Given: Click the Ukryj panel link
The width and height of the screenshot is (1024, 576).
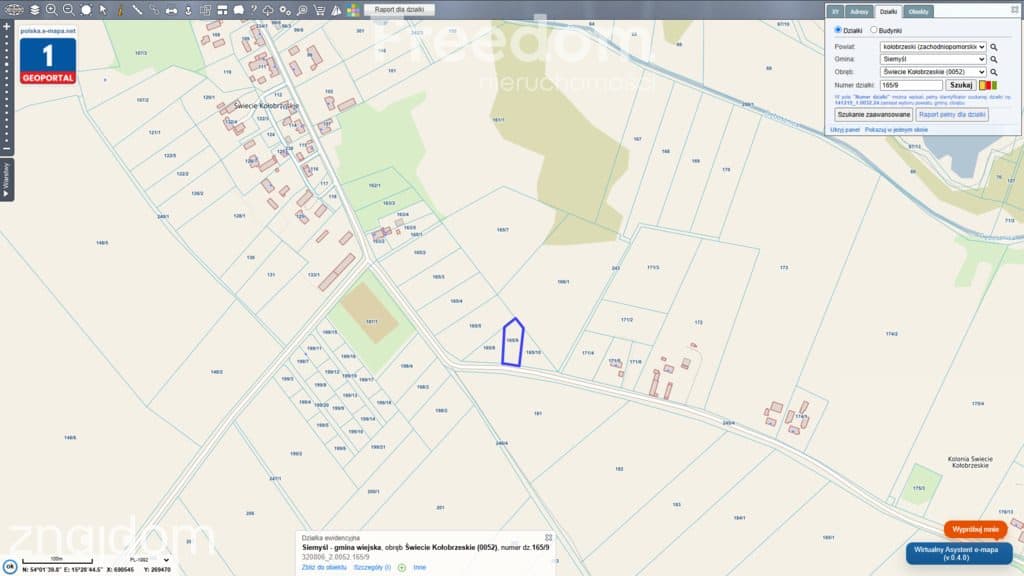Looking at the screenshot, I should pyautogui.click(x=845, y=130).
